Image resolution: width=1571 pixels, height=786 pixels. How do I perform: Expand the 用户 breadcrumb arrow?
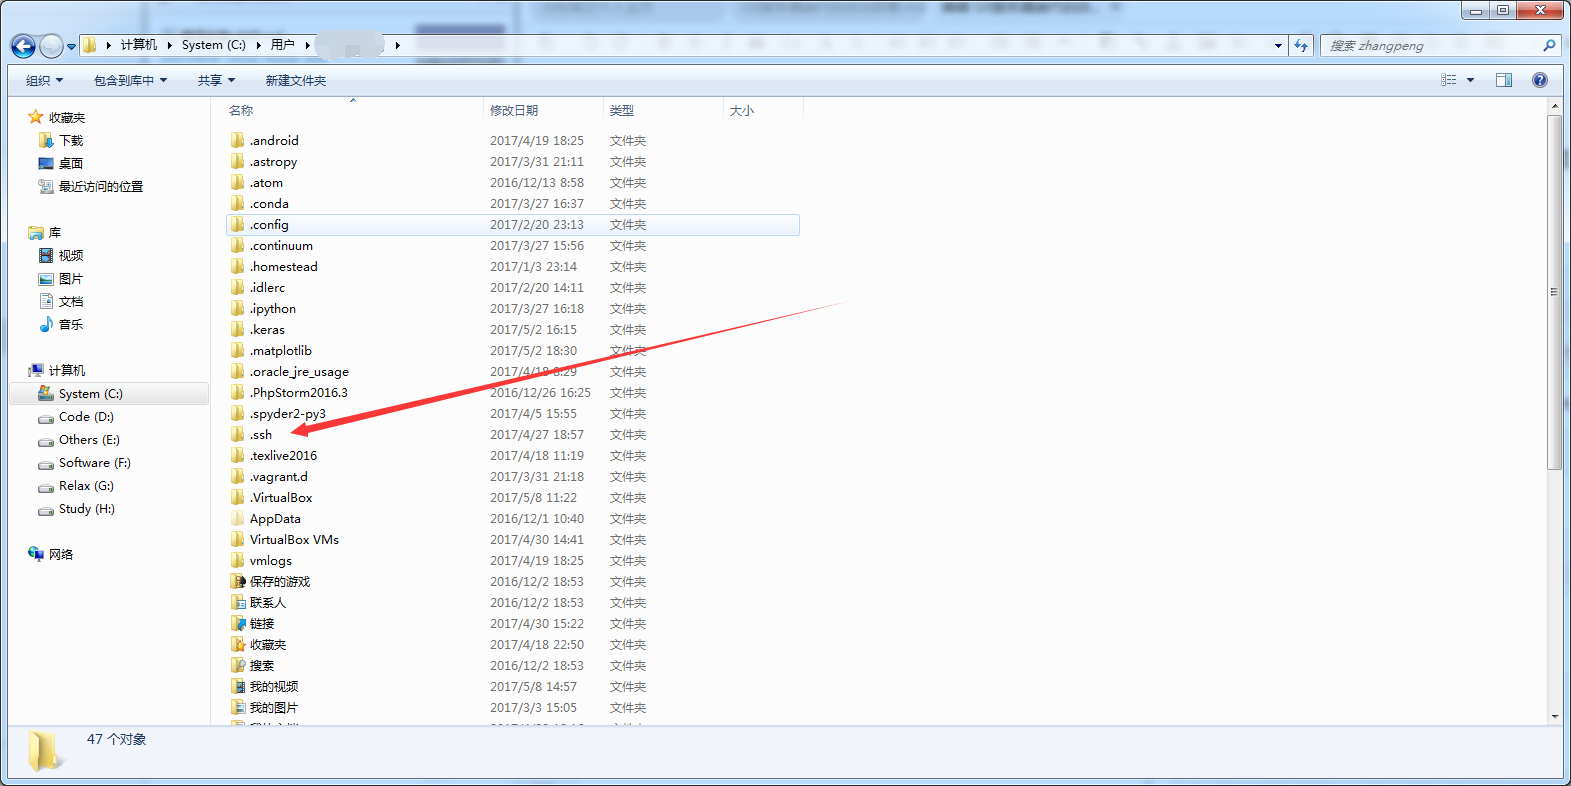pyautogui.click(x=307, y=45)
